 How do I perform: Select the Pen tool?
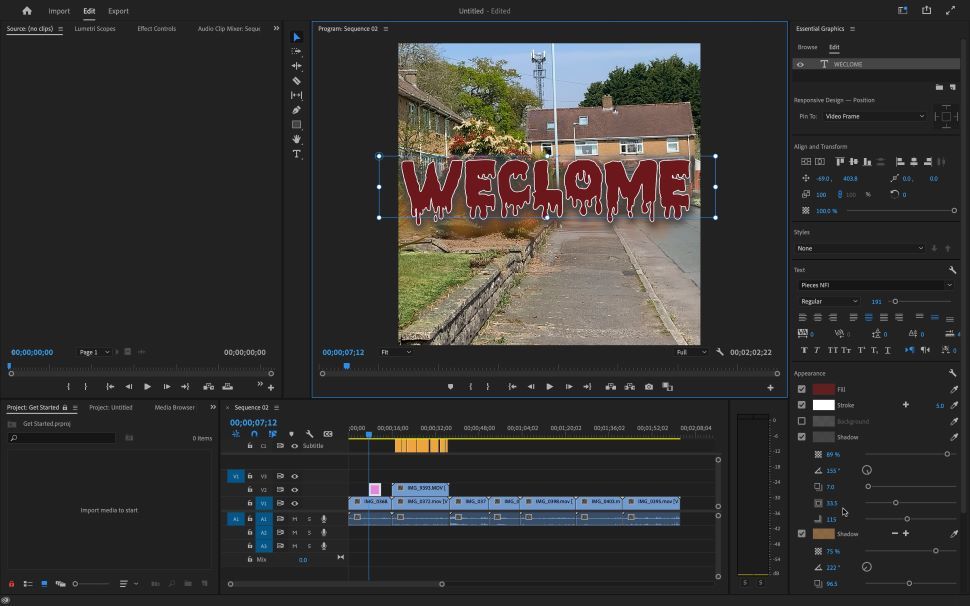(296, 110)
